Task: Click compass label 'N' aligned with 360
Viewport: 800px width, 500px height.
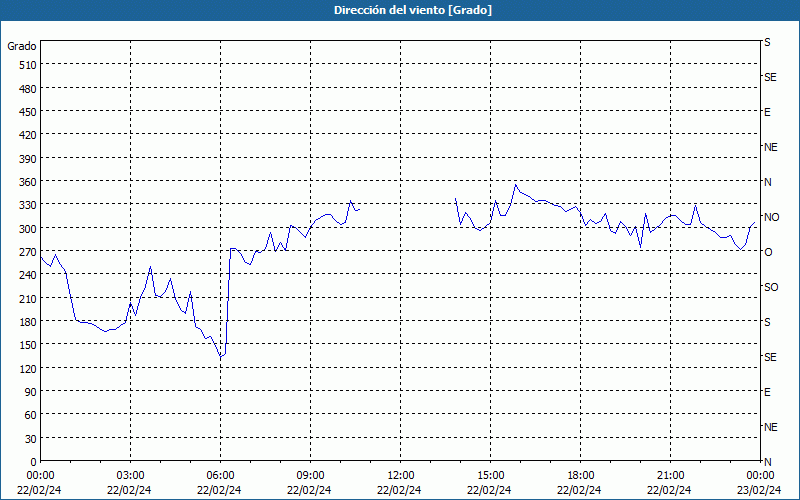Action: (x=768, y=182)
